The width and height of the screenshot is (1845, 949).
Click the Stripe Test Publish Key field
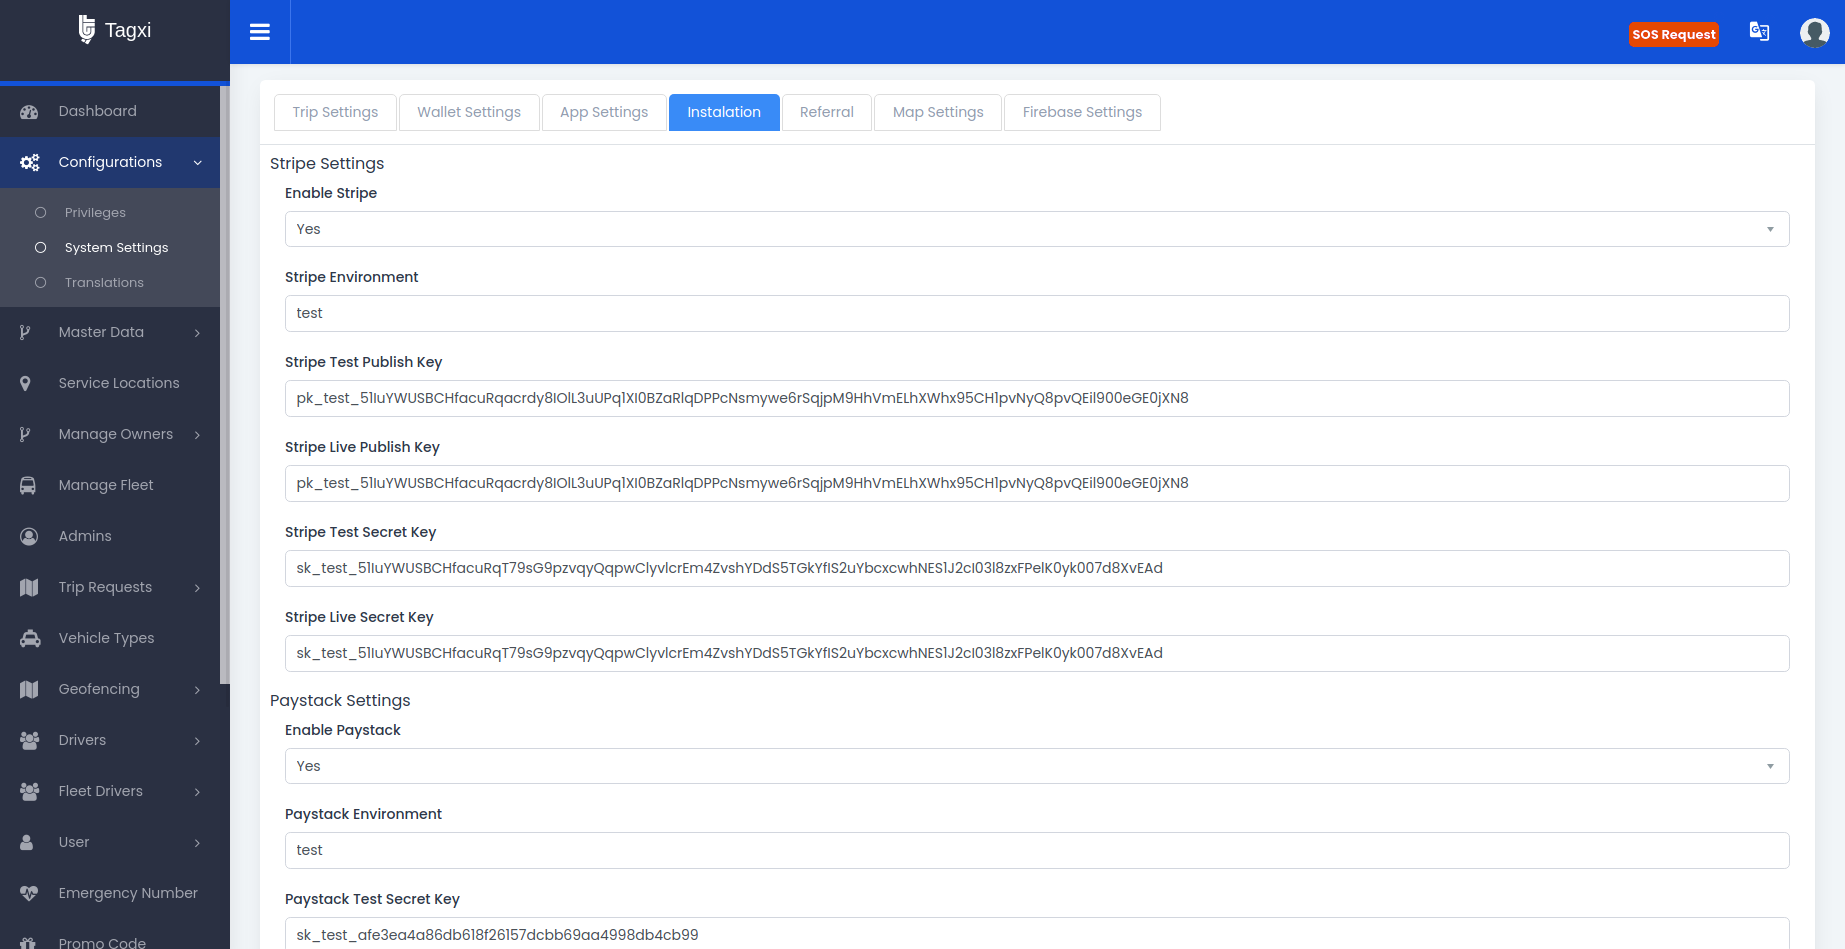[1037, 398]
